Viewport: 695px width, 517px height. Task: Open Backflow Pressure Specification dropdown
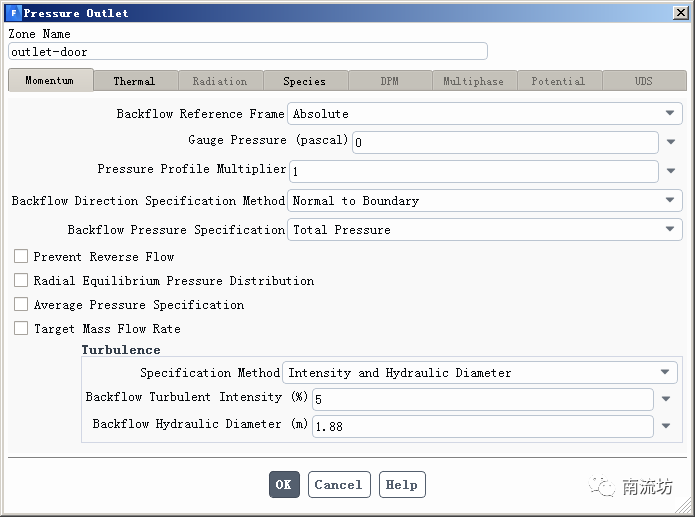point(670,230)
